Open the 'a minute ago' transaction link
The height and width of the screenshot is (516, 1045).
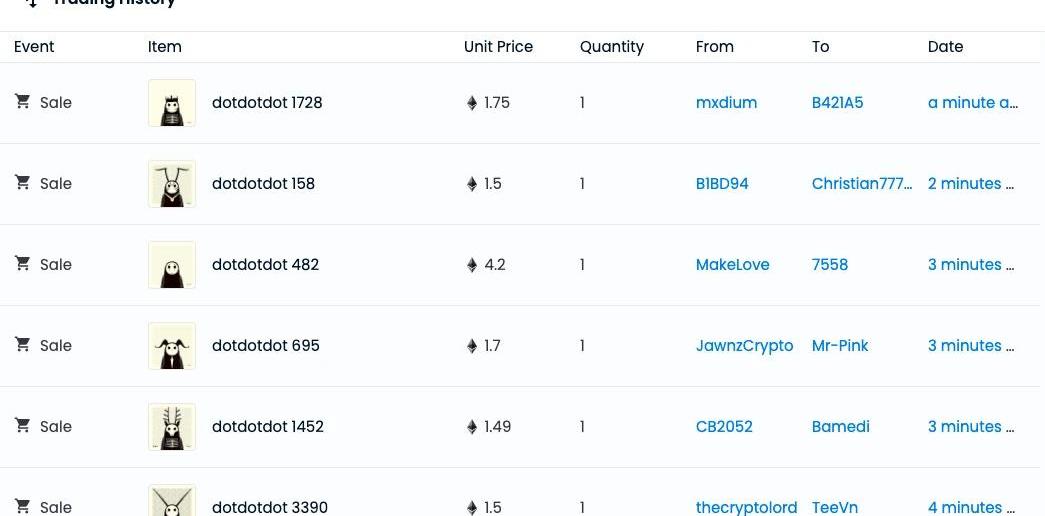972,103
